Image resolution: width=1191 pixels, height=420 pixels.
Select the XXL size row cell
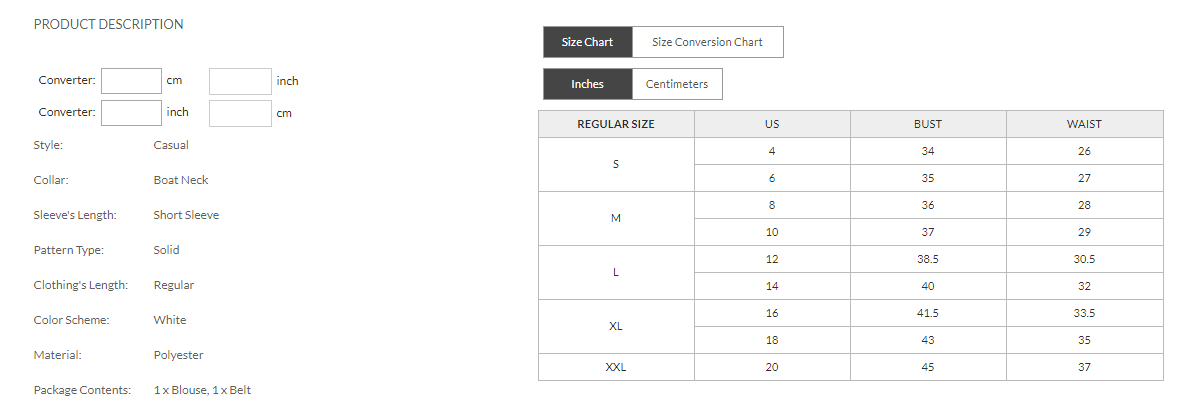pyautogui.click(x=616, y=367)
